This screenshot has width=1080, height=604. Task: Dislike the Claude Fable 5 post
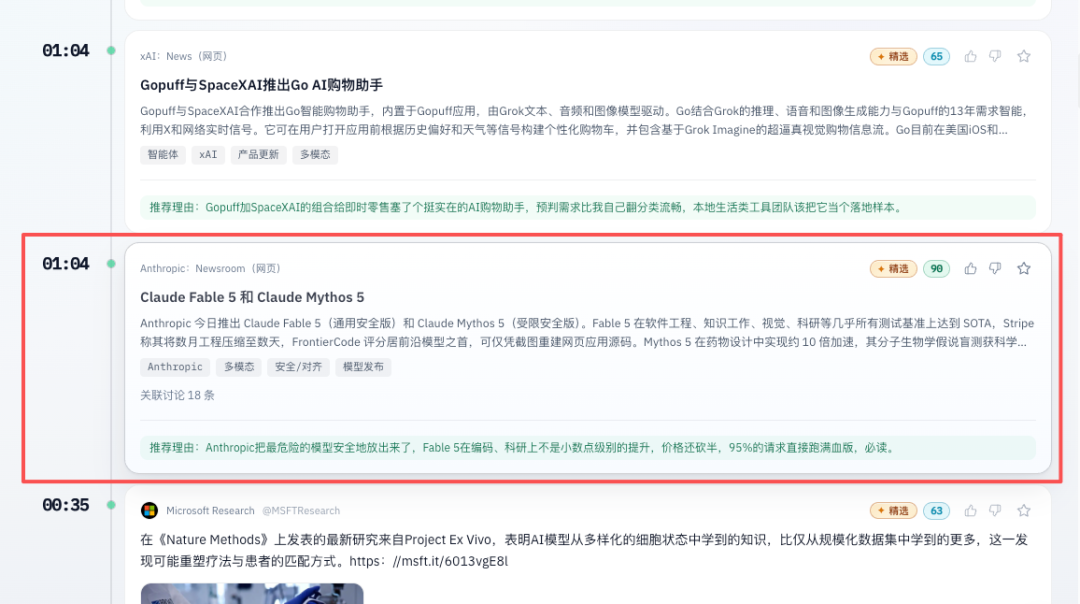995,269
